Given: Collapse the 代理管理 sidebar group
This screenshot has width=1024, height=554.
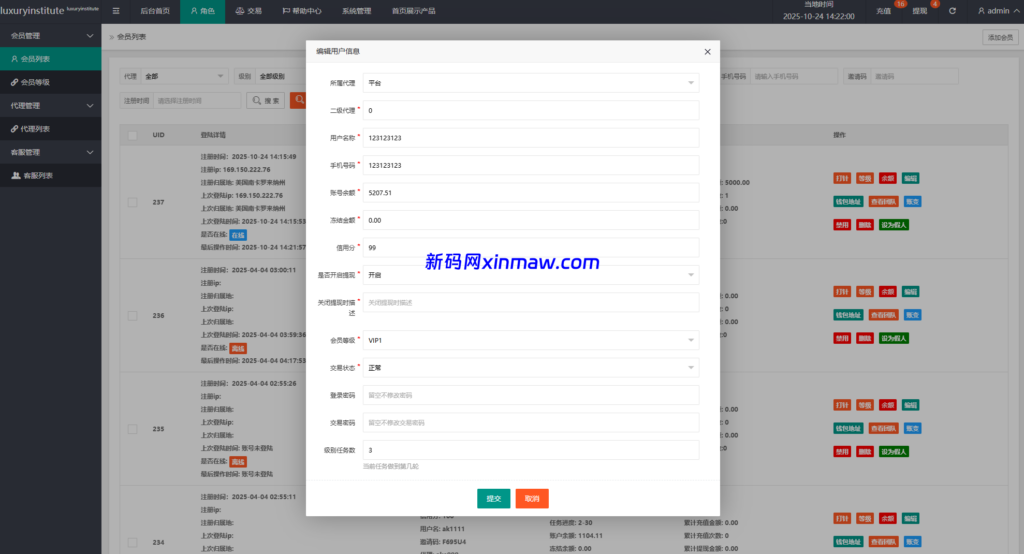Looking at the screenshot, I should point(50,106).
